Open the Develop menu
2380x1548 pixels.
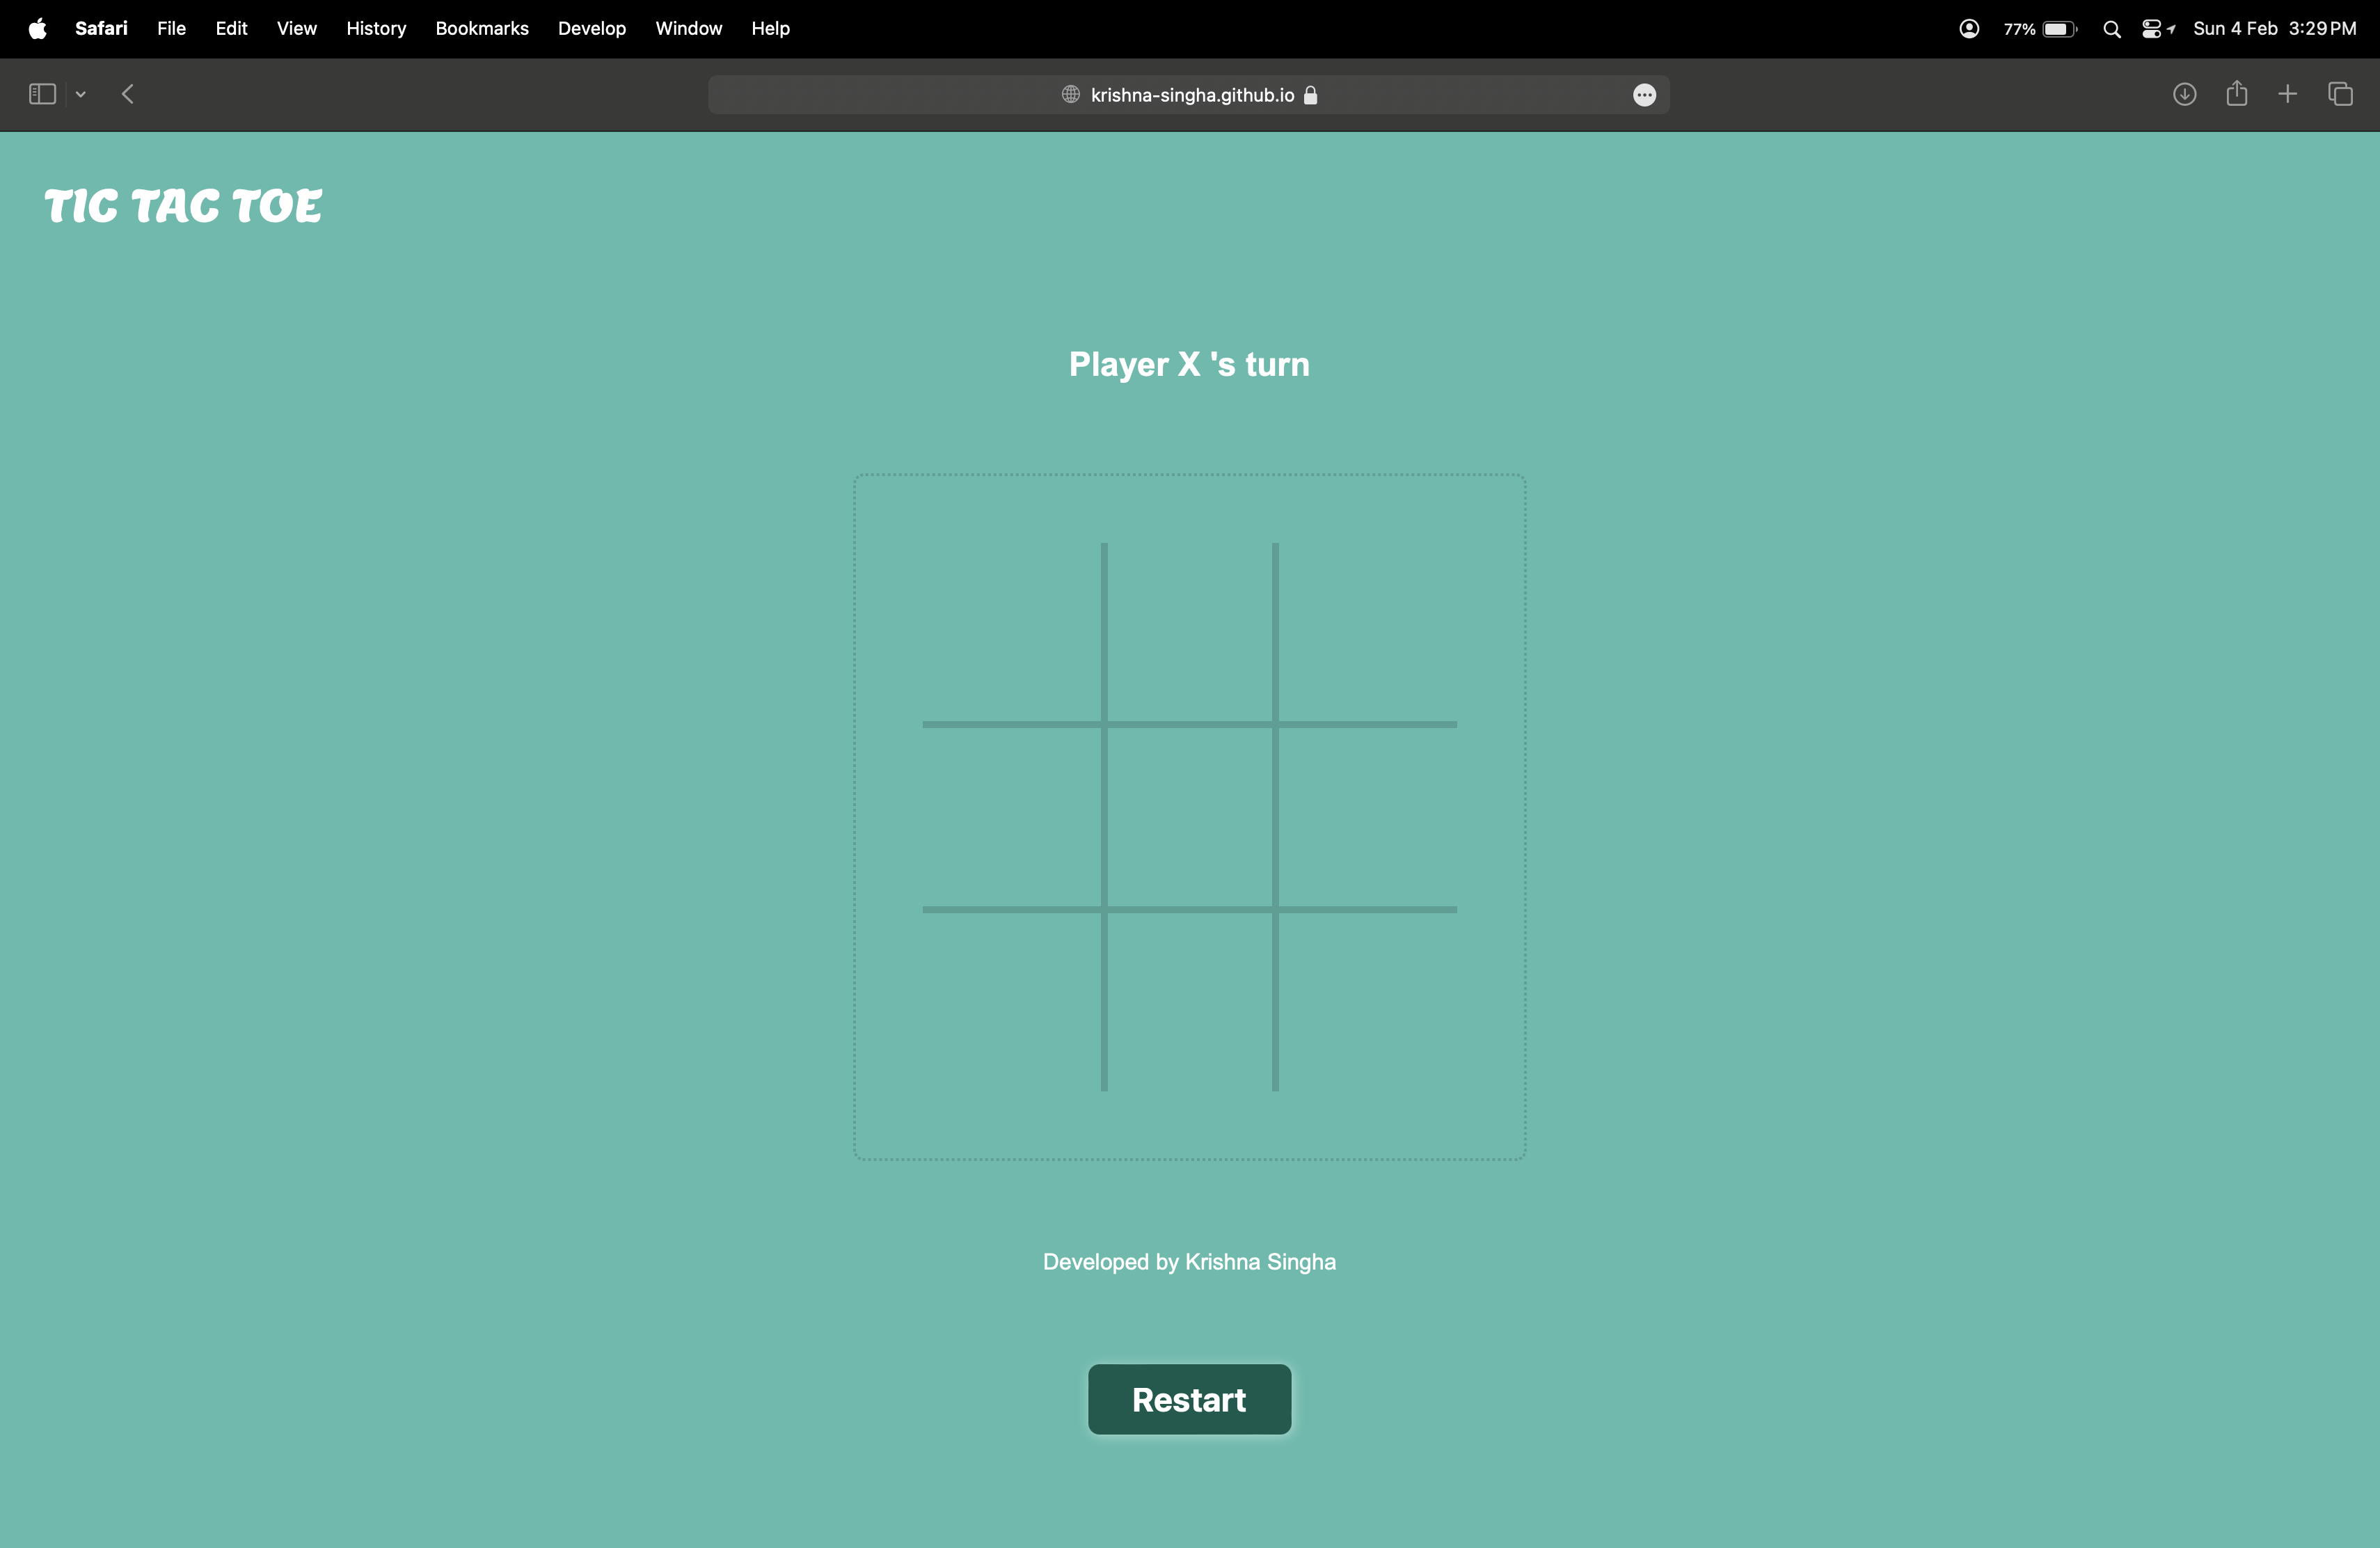[x=592, y=29]
